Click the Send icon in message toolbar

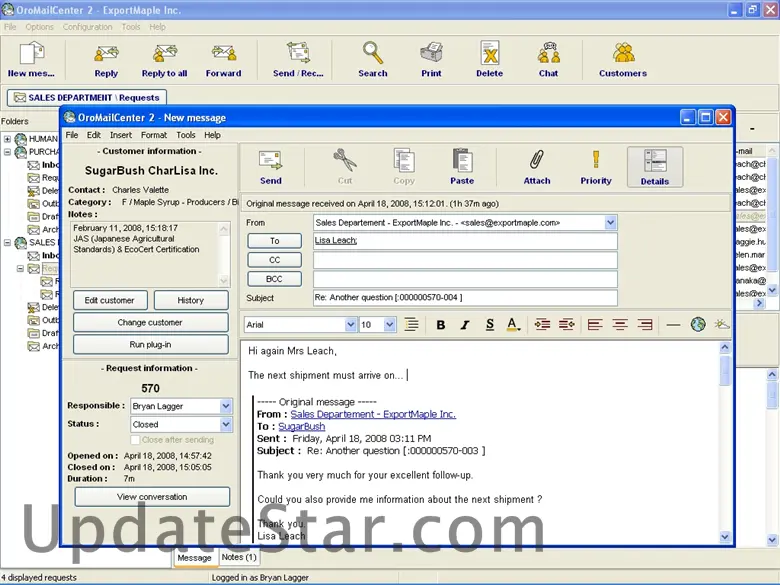[270, 166]
